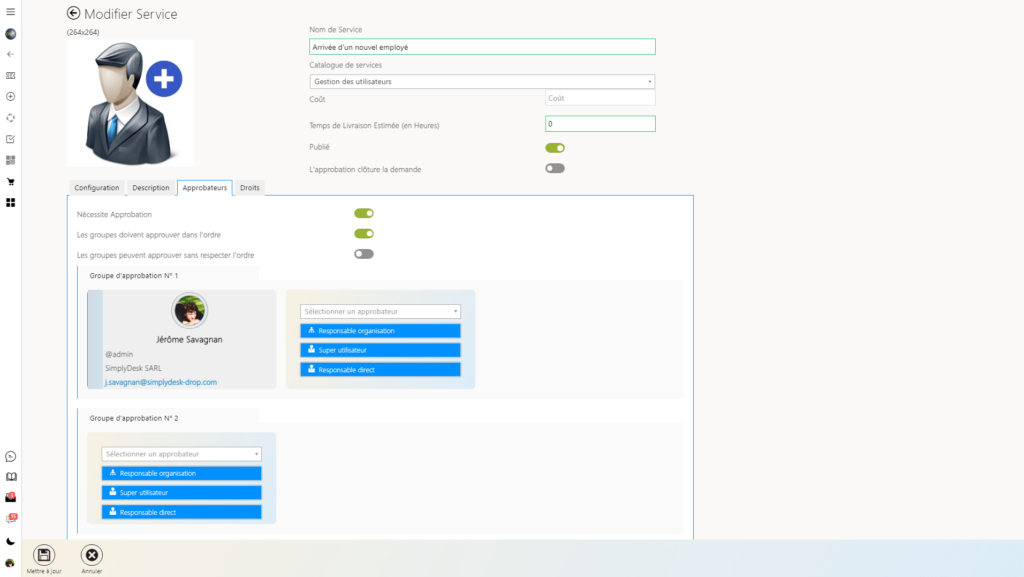Switch to the Droits tab
This screenshot has width=1024, height=577.
[248, 187]
